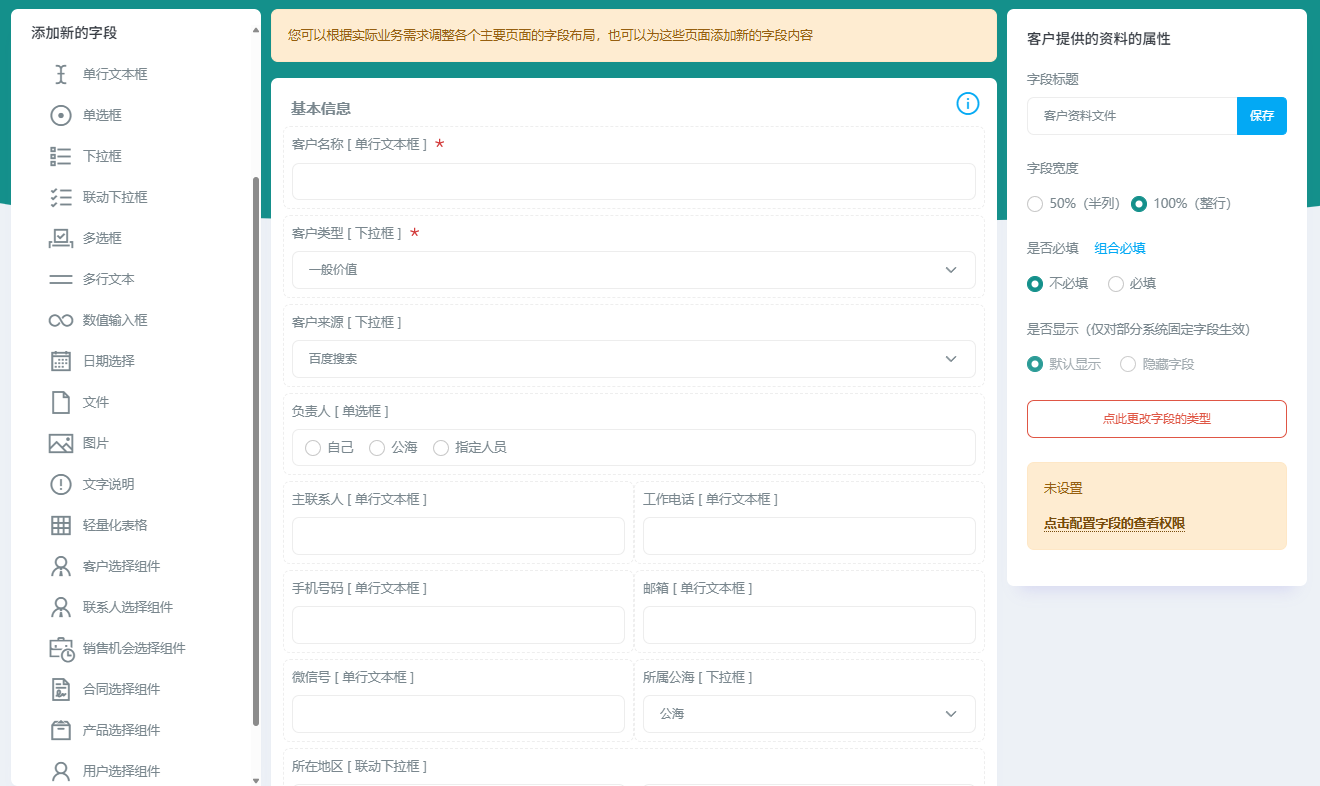Select the 多选框 icon

pyautogui.click(x=61, y=238)
